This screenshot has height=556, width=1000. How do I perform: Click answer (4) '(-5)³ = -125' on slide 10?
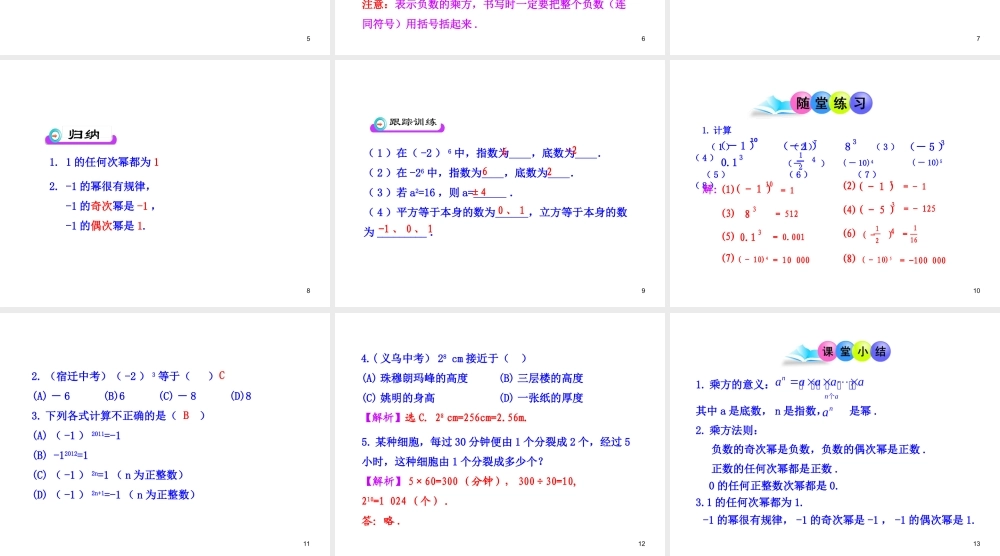(889, 208)
